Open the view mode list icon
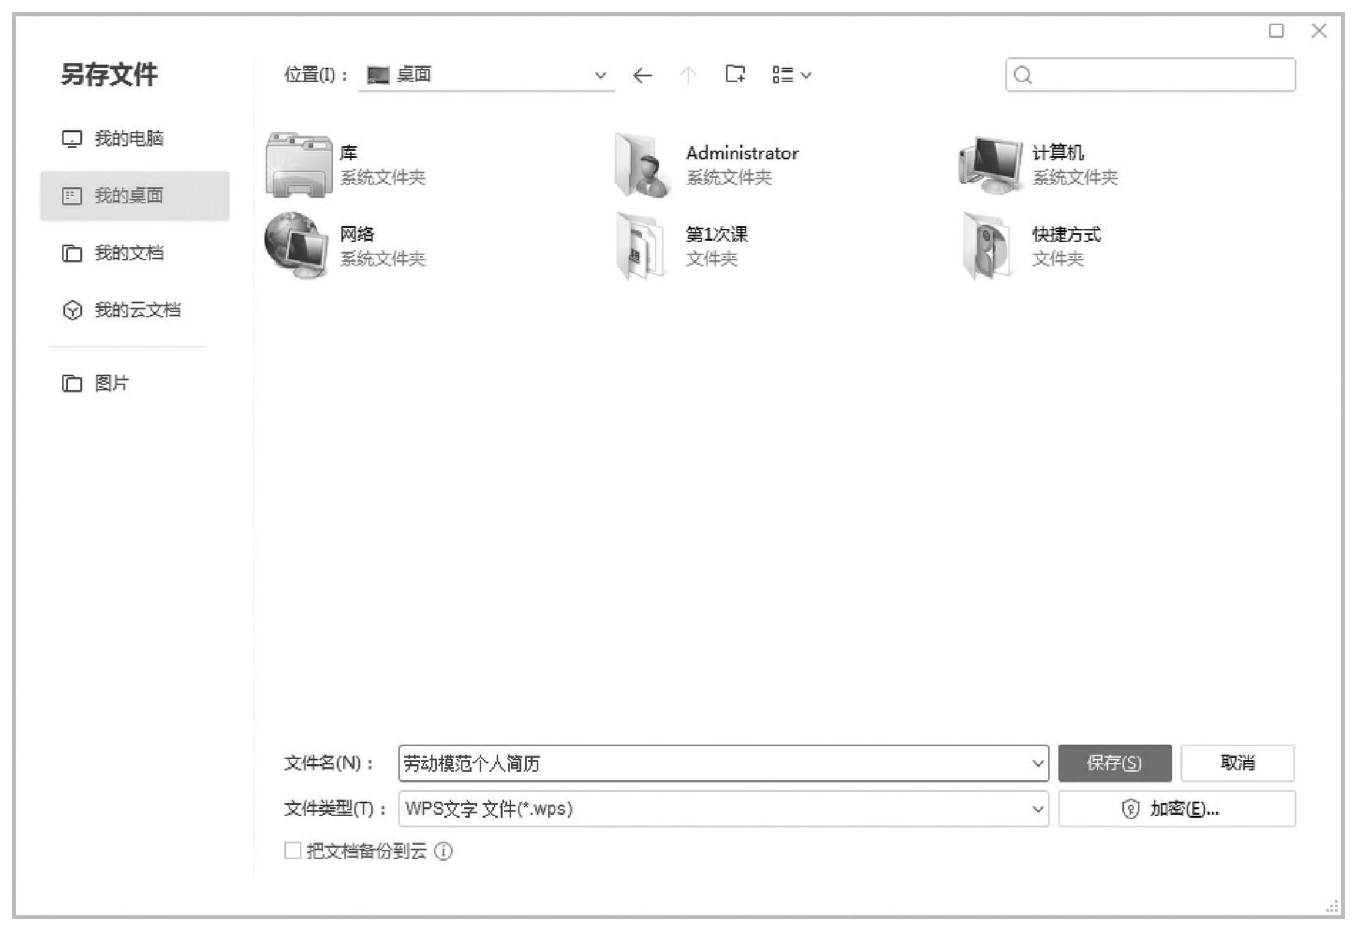The height and width of the screenshot is (927, 1353). [791, 75]
